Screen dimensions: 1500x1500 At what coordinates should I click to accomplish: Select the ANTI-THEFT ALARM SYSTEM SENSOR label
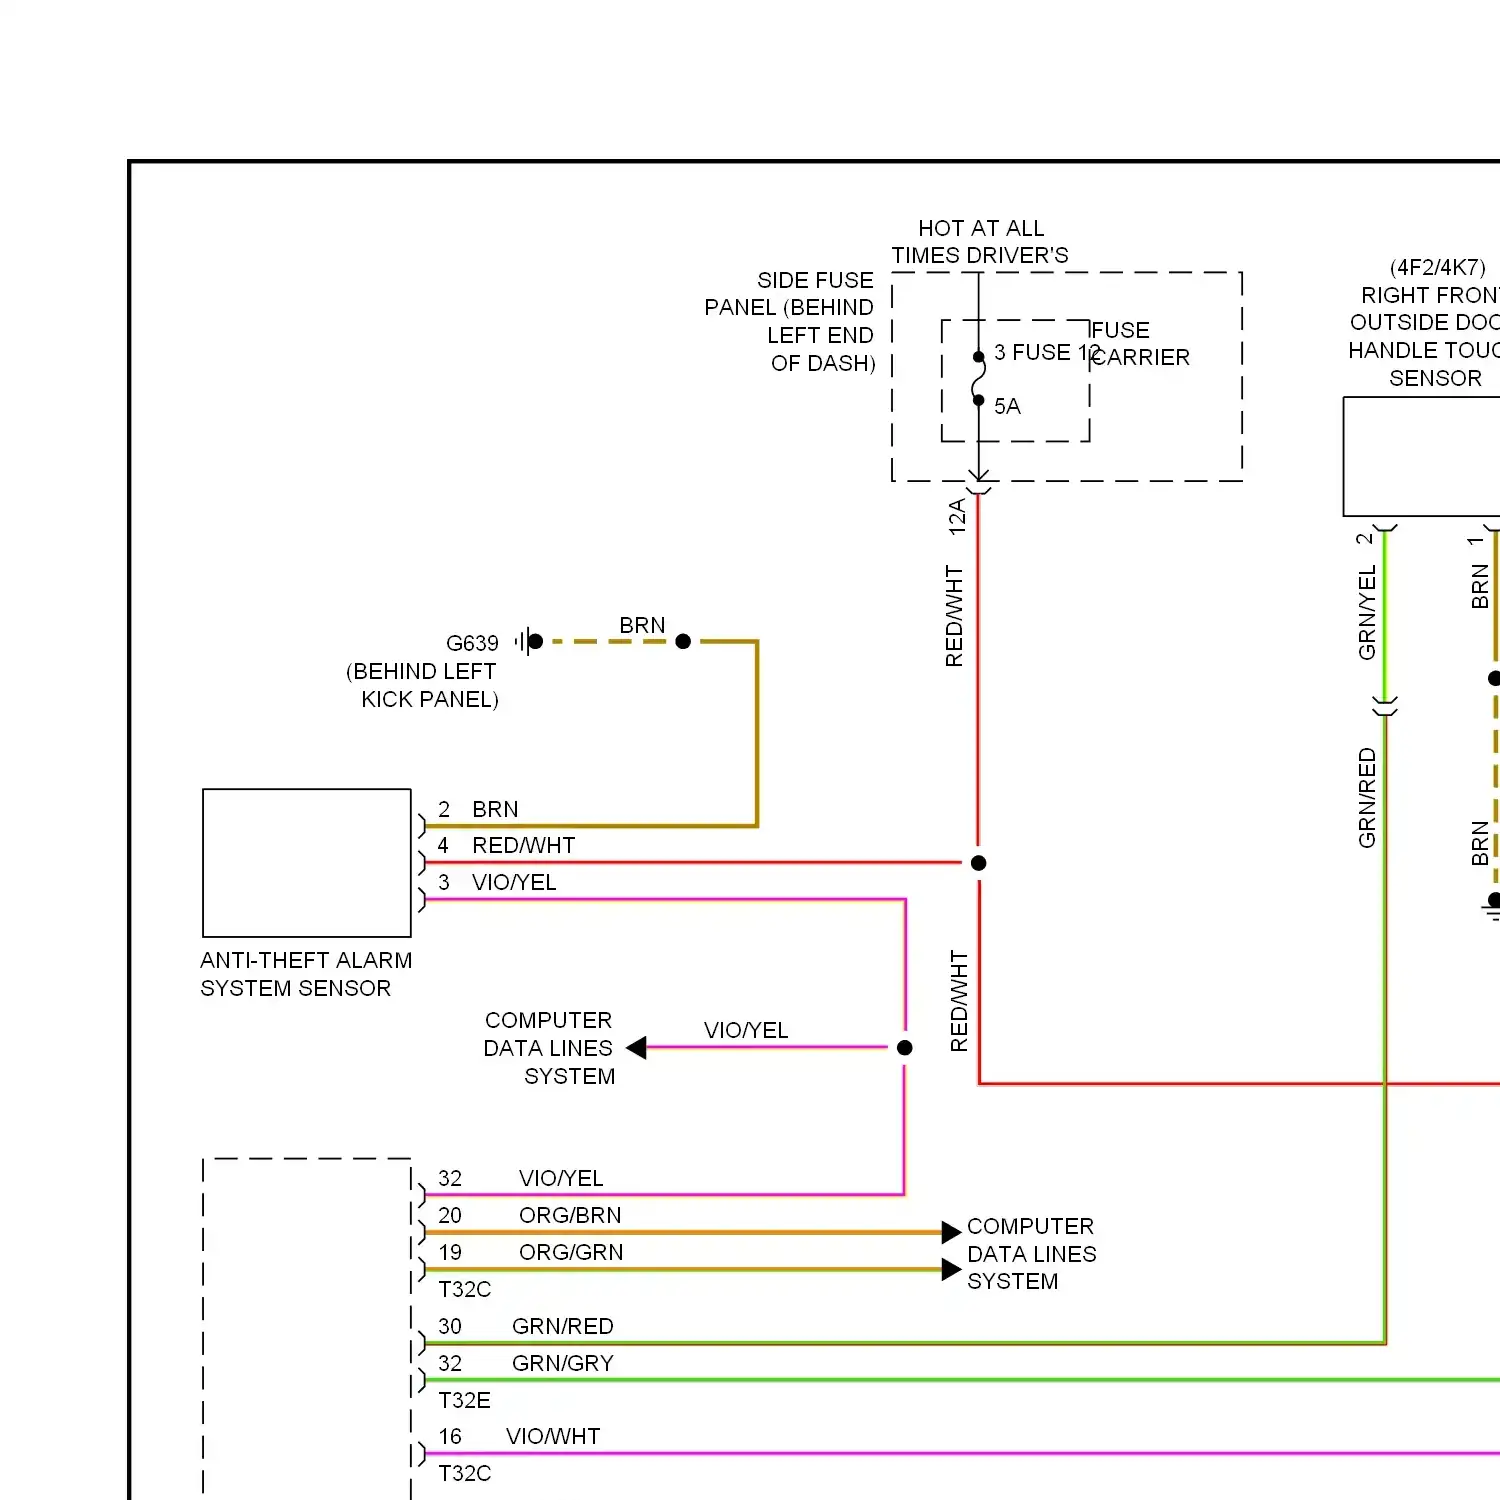point(306,974)
